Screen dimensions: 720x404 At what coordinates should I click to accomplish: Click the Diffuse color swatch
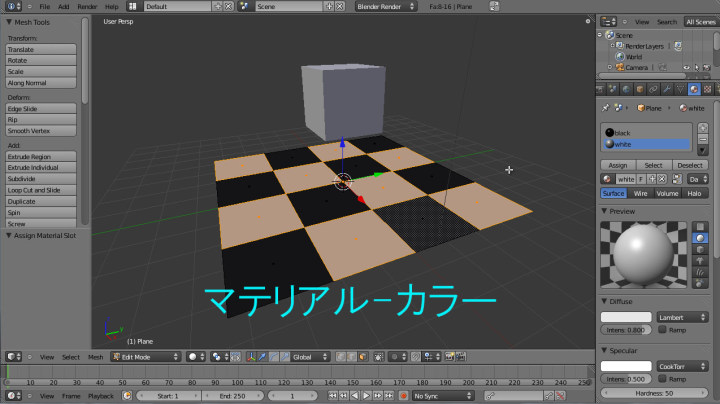click(x=626, y=317)
